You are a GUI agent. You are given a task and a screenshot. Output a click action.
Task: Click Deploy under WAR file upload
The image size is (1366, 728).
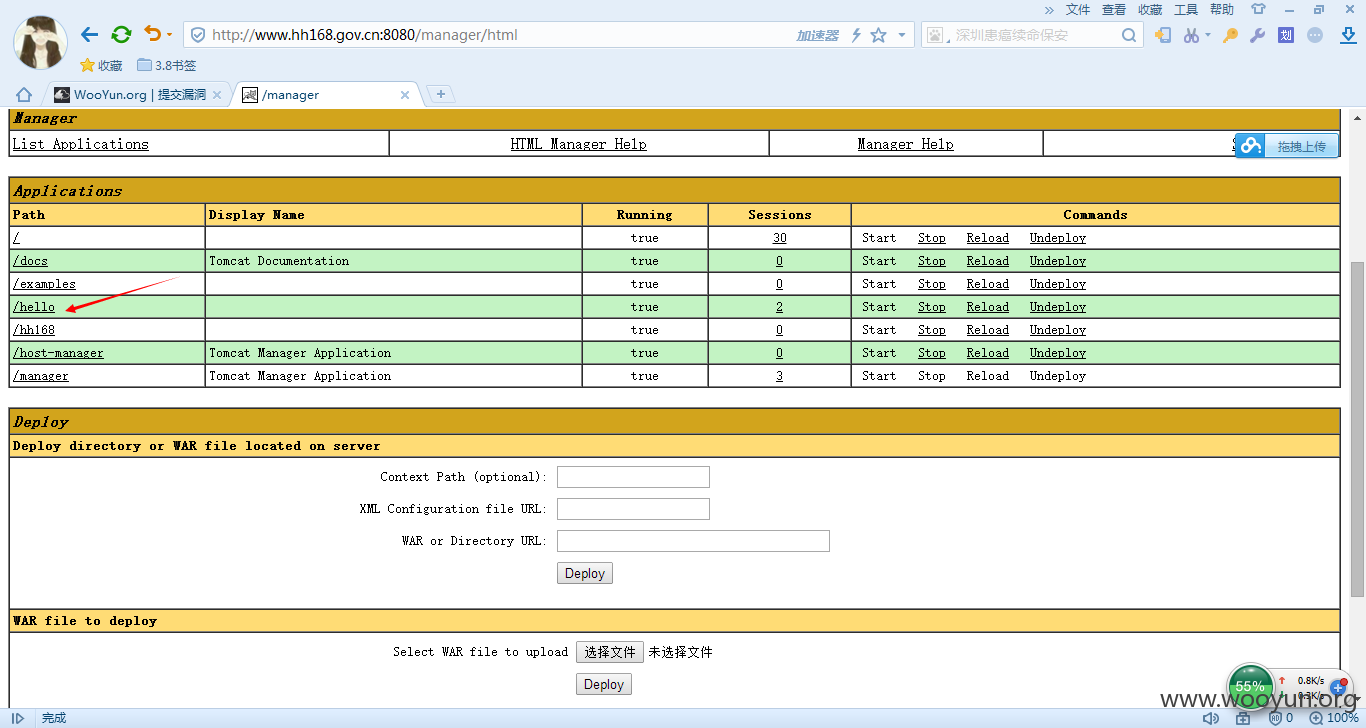(603, 684)
